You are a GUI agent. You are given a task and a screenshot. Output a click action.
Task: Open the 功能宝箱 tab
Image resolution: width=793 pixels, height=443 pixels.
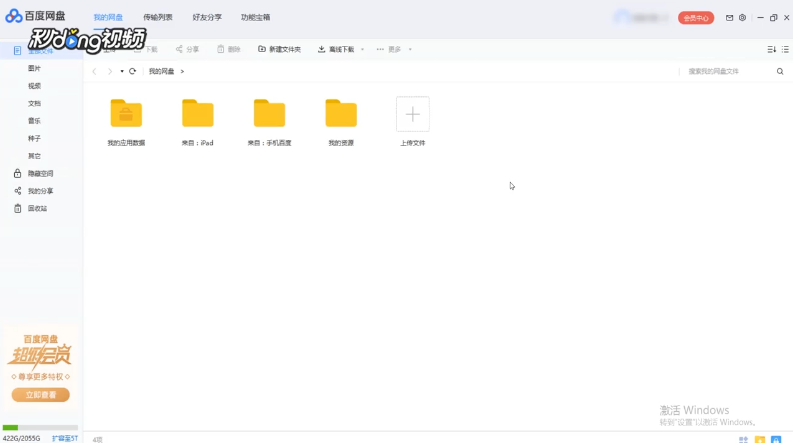255,17
